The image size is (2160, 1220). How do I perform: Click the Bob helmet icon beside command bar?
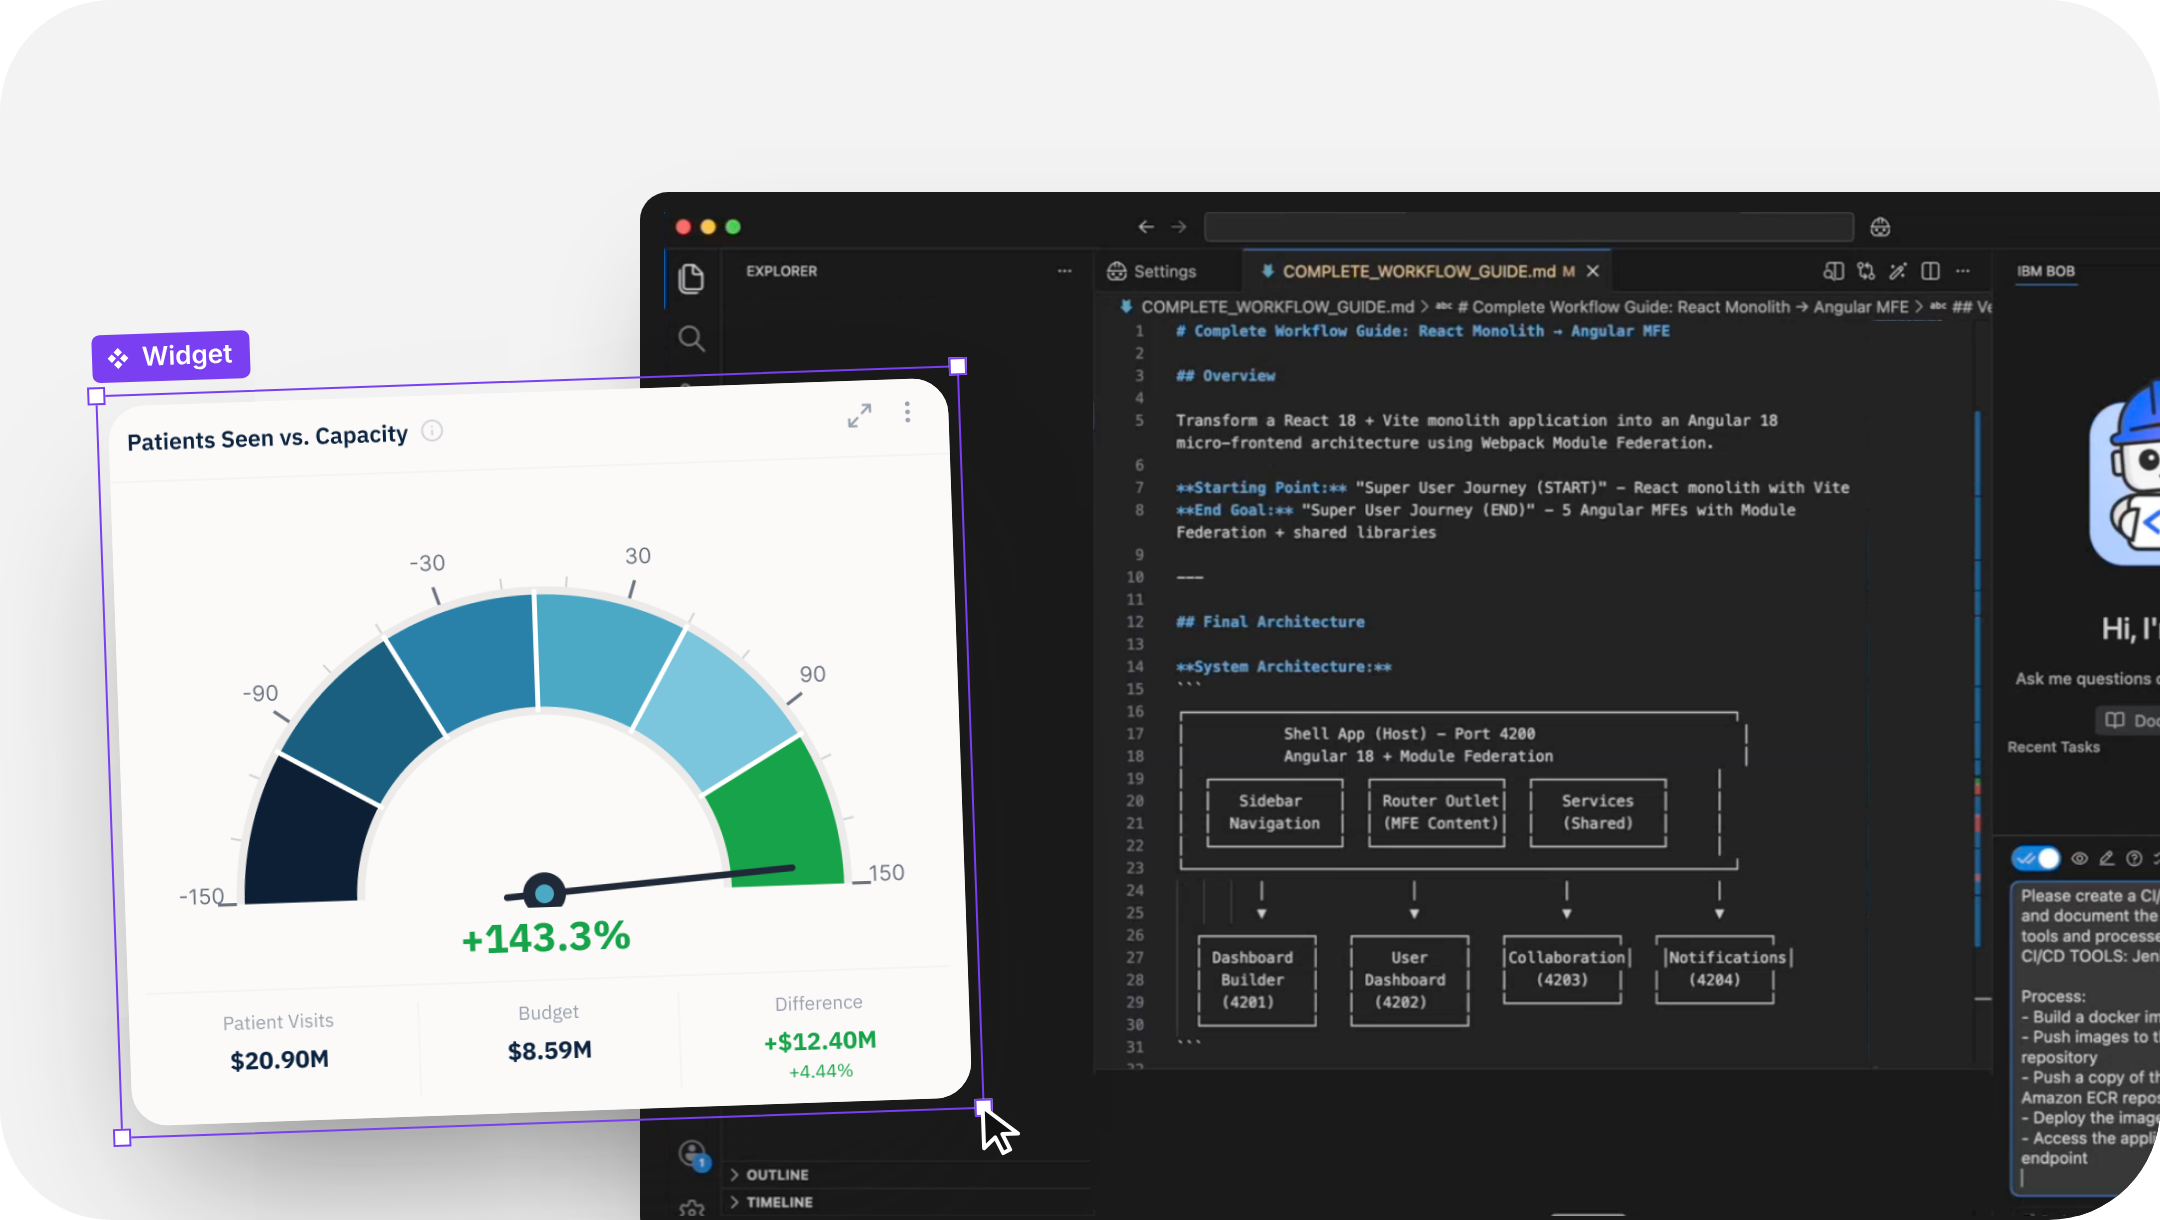pos(1880,227)
